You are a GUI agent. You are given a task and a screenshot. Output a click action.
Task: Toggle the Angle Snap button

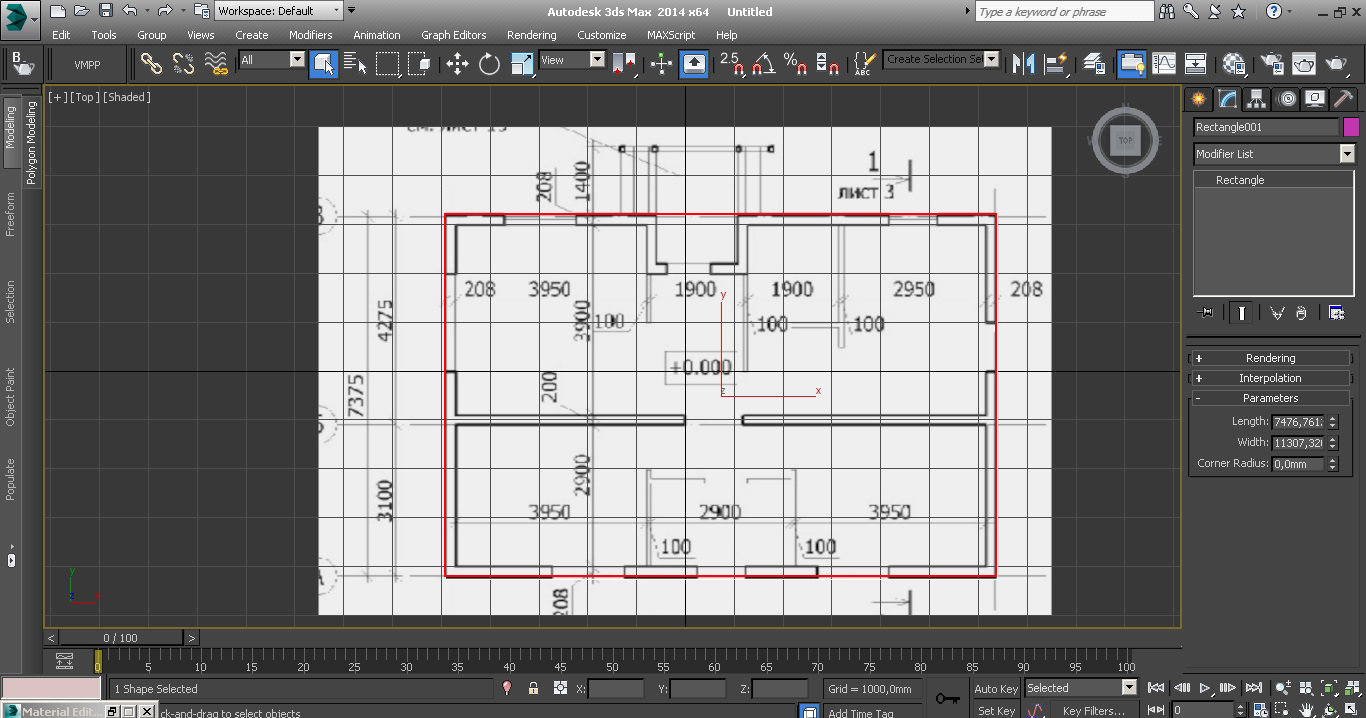pyautogui.click(x=763, y=64)
